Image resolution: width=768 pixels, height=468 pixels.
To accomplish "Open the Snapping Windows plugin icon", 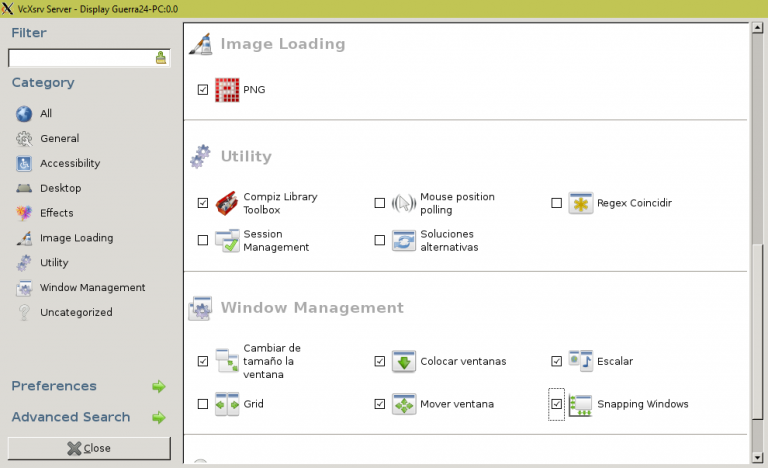I will point(580,405).
